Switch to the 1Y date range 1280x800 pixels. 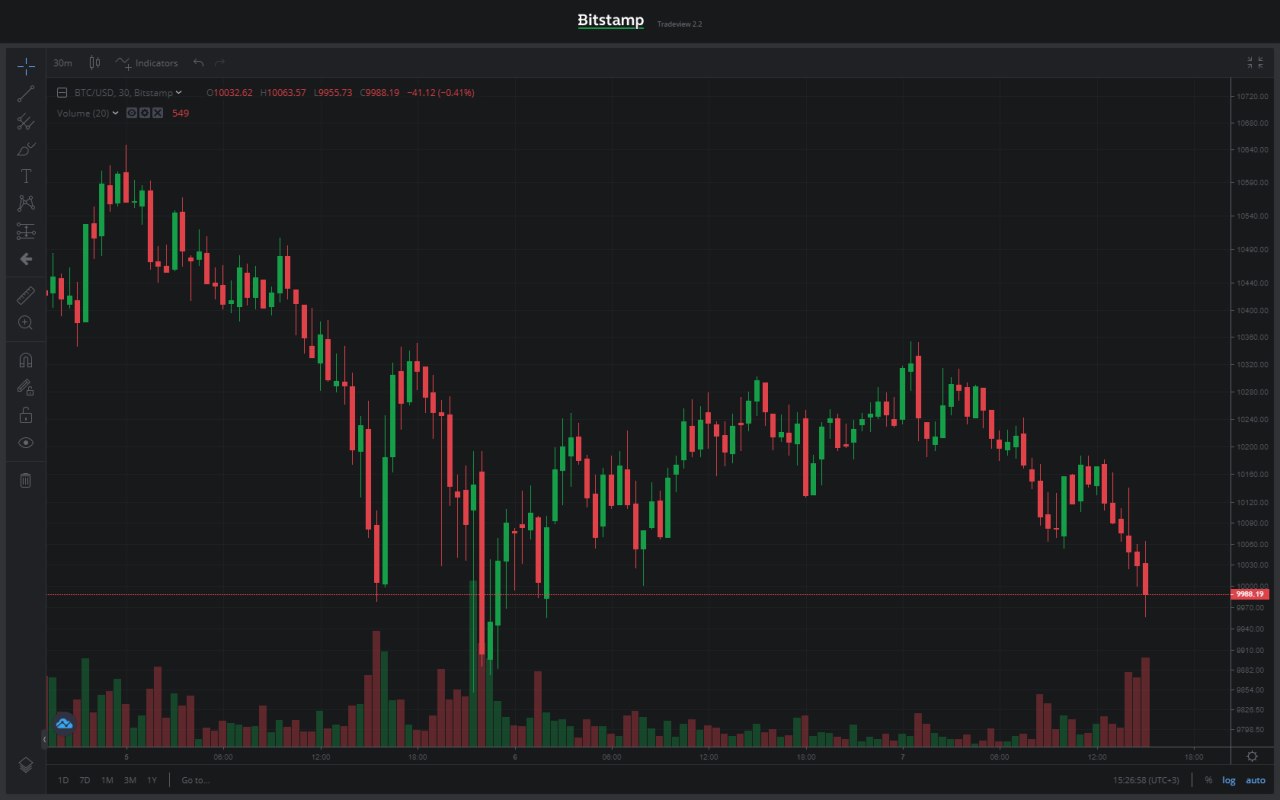152,780
